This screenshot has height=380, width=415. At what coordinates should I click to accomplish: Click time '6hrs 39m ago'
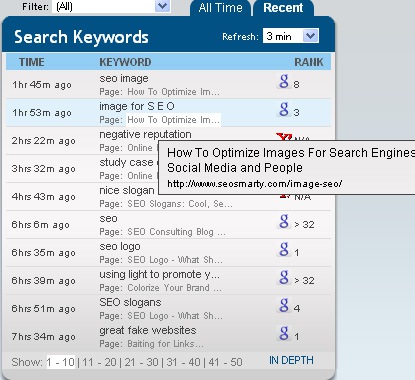(44, 281)
